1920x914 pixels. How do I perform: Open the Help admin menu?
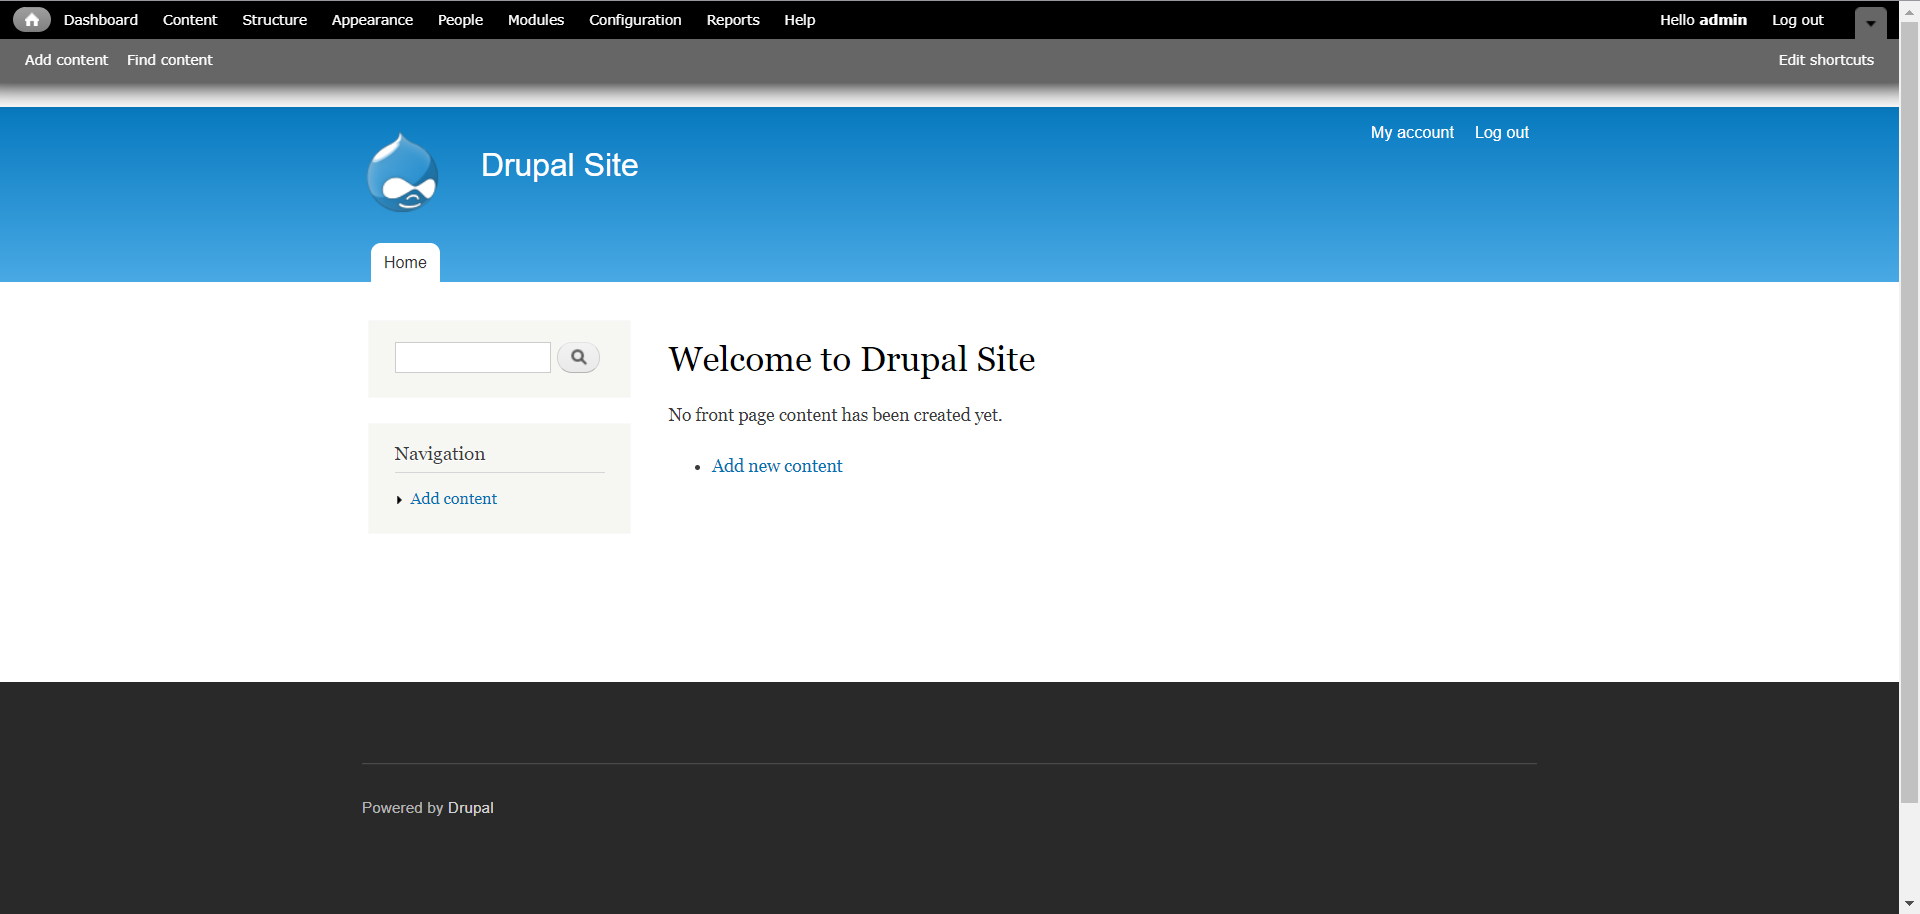[800, 20]
